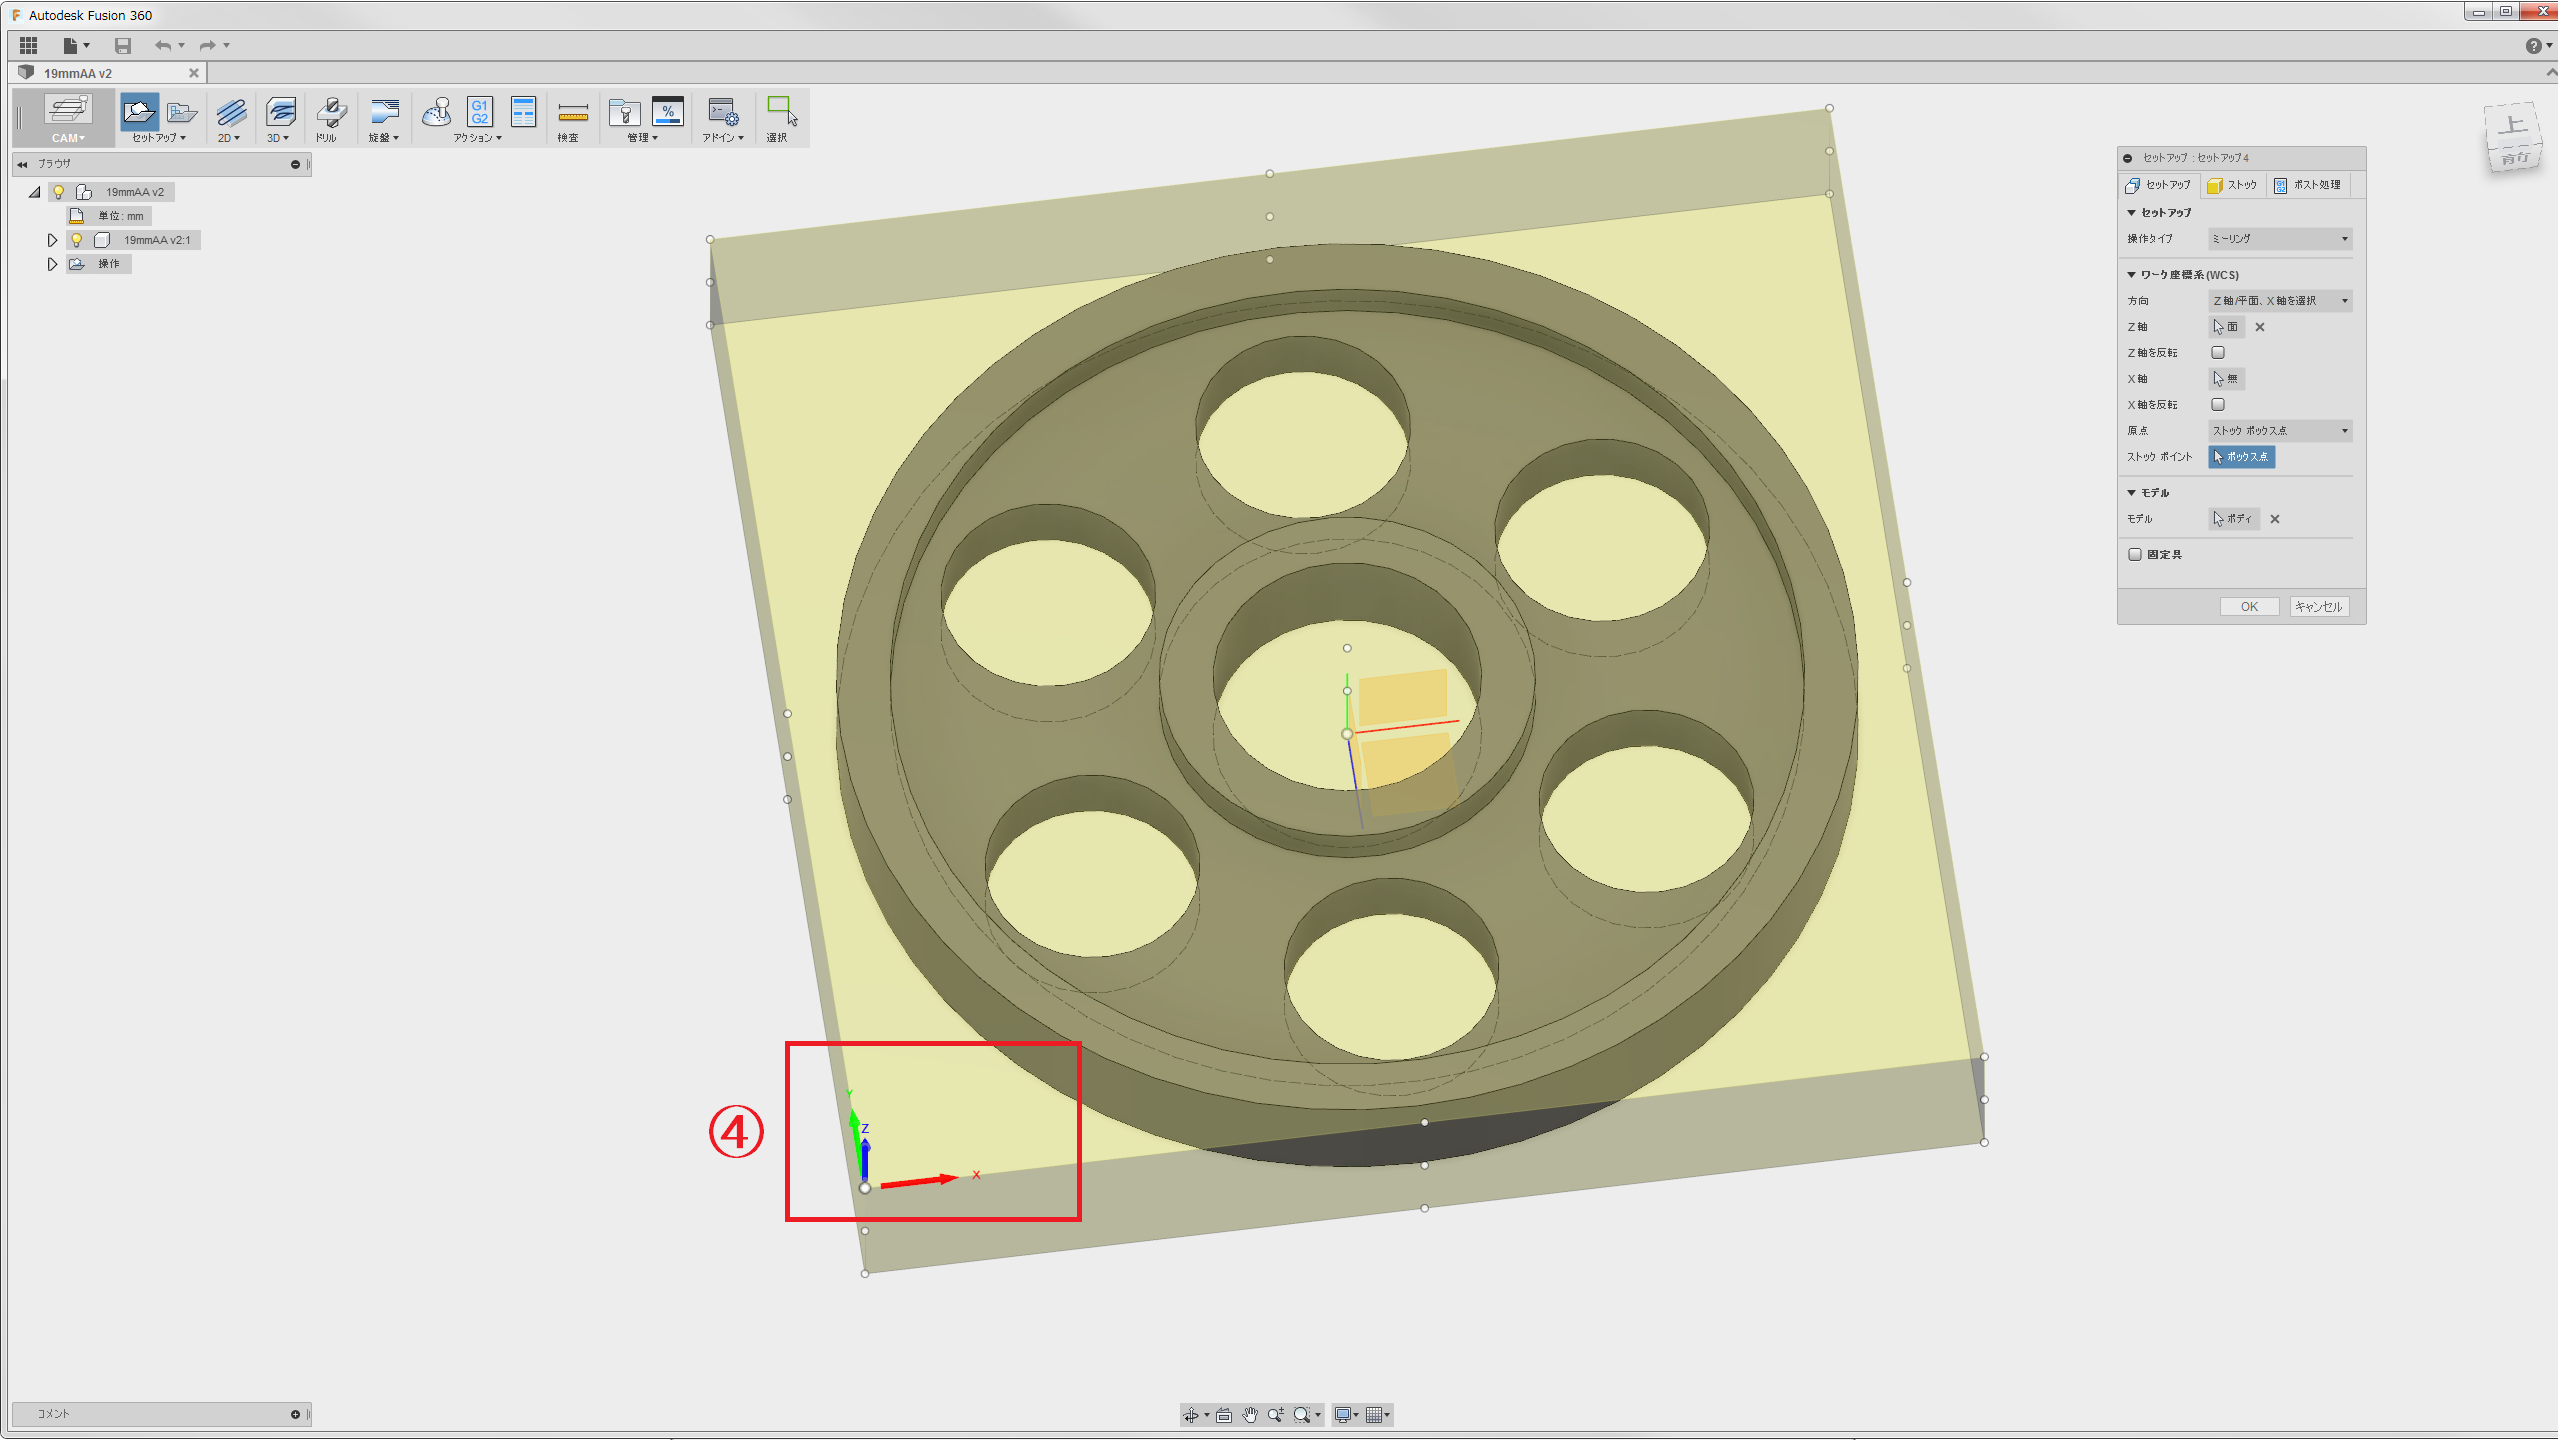Open the tool library icon in 管理
Viewport: 2558px width, 1440px height.
click(x=624, y=112)
